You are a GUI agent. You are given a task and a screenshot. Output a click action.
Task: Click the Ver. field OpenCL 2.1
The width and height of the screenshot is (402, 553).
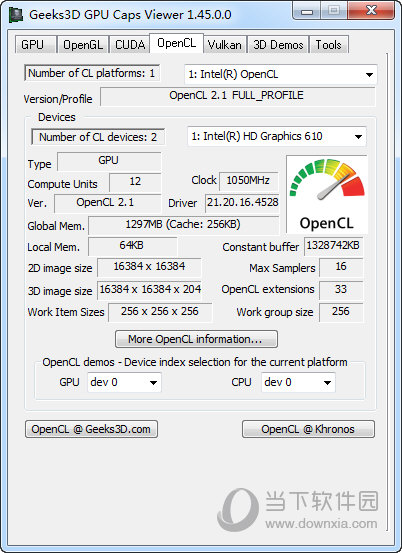(108, 203)
